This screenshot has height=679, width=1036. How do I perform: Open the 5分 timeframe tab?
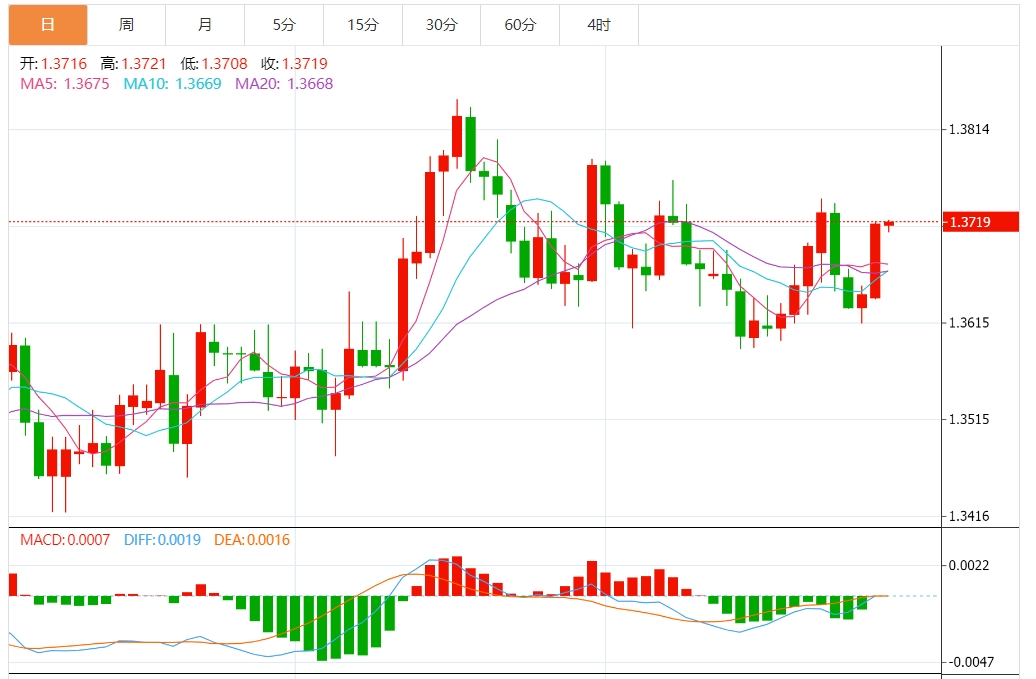(284, 24)
